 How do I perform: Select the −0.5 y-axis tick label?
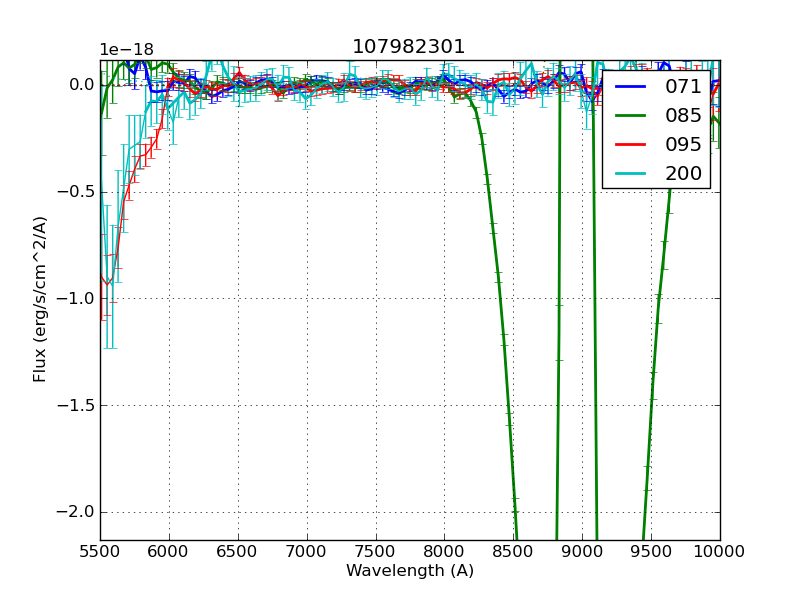click(x=76, y=192)
